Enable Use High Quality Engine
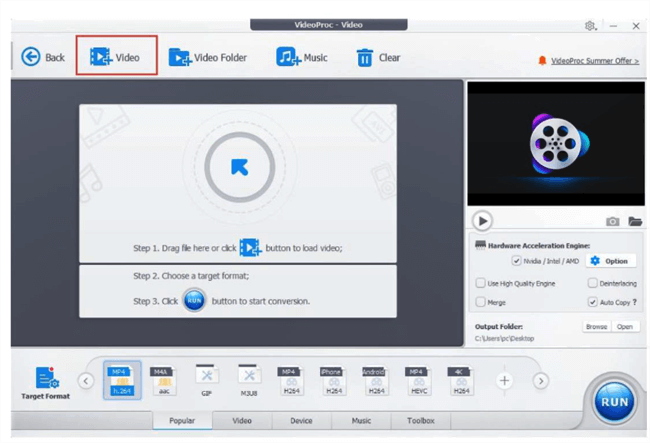The image size is (650, 443). [x=480, y=283]
